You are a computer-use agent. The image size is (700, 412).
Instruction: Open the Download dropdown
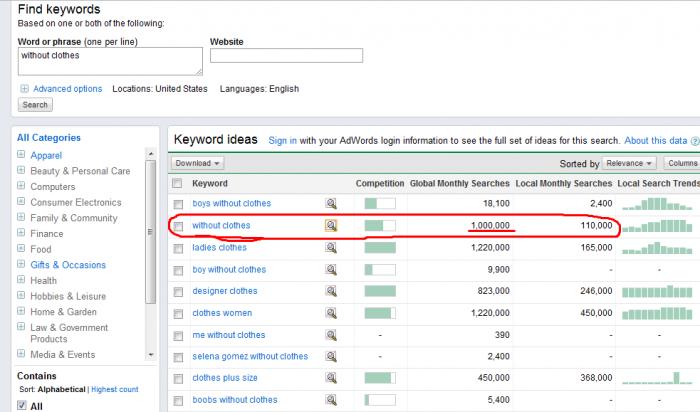pos(198,163)
